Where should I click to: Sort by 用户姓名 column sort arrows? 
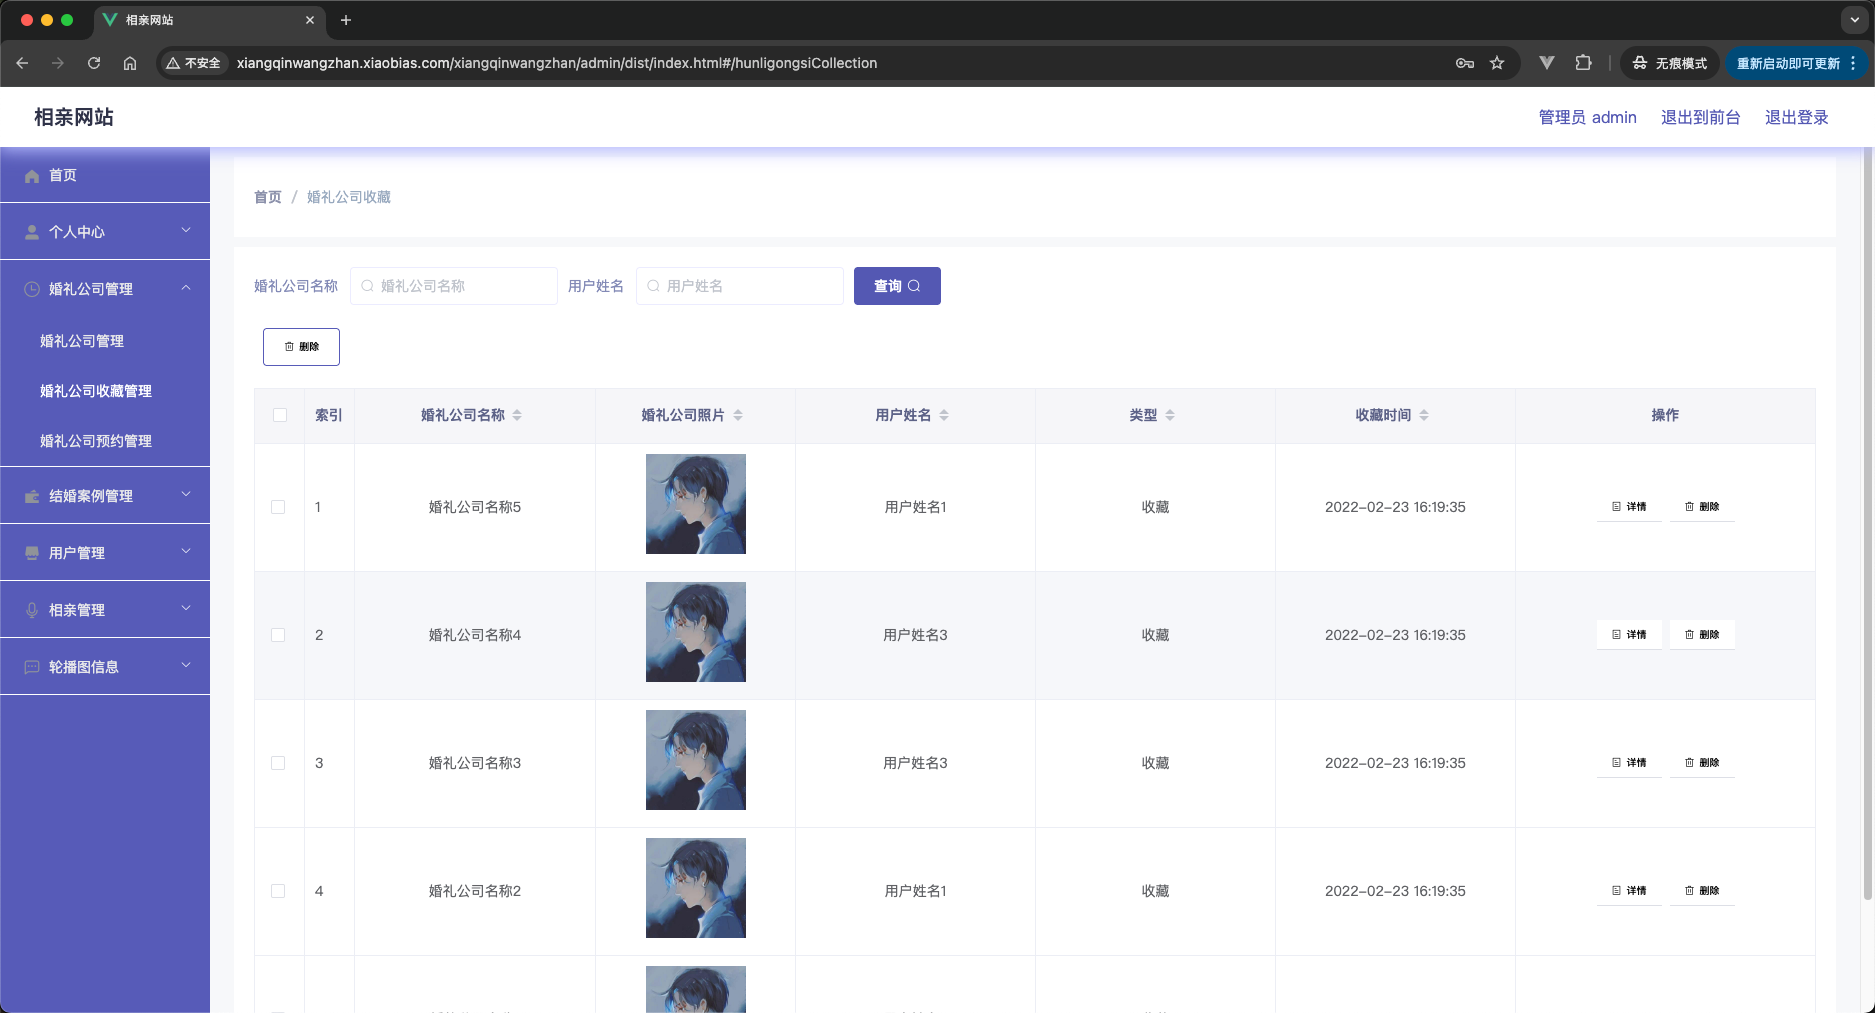(944, 415)
